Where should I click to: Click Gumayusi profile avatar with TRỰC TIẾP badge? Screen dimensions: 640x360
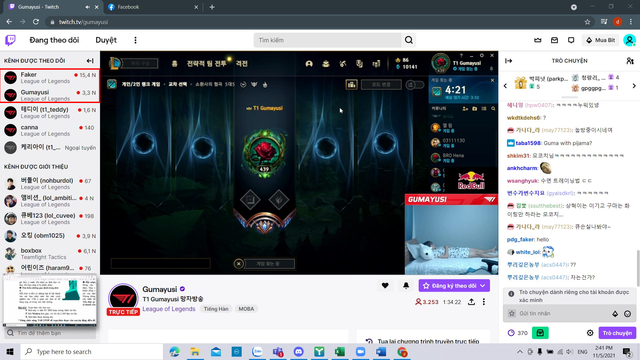click(123, 299)
